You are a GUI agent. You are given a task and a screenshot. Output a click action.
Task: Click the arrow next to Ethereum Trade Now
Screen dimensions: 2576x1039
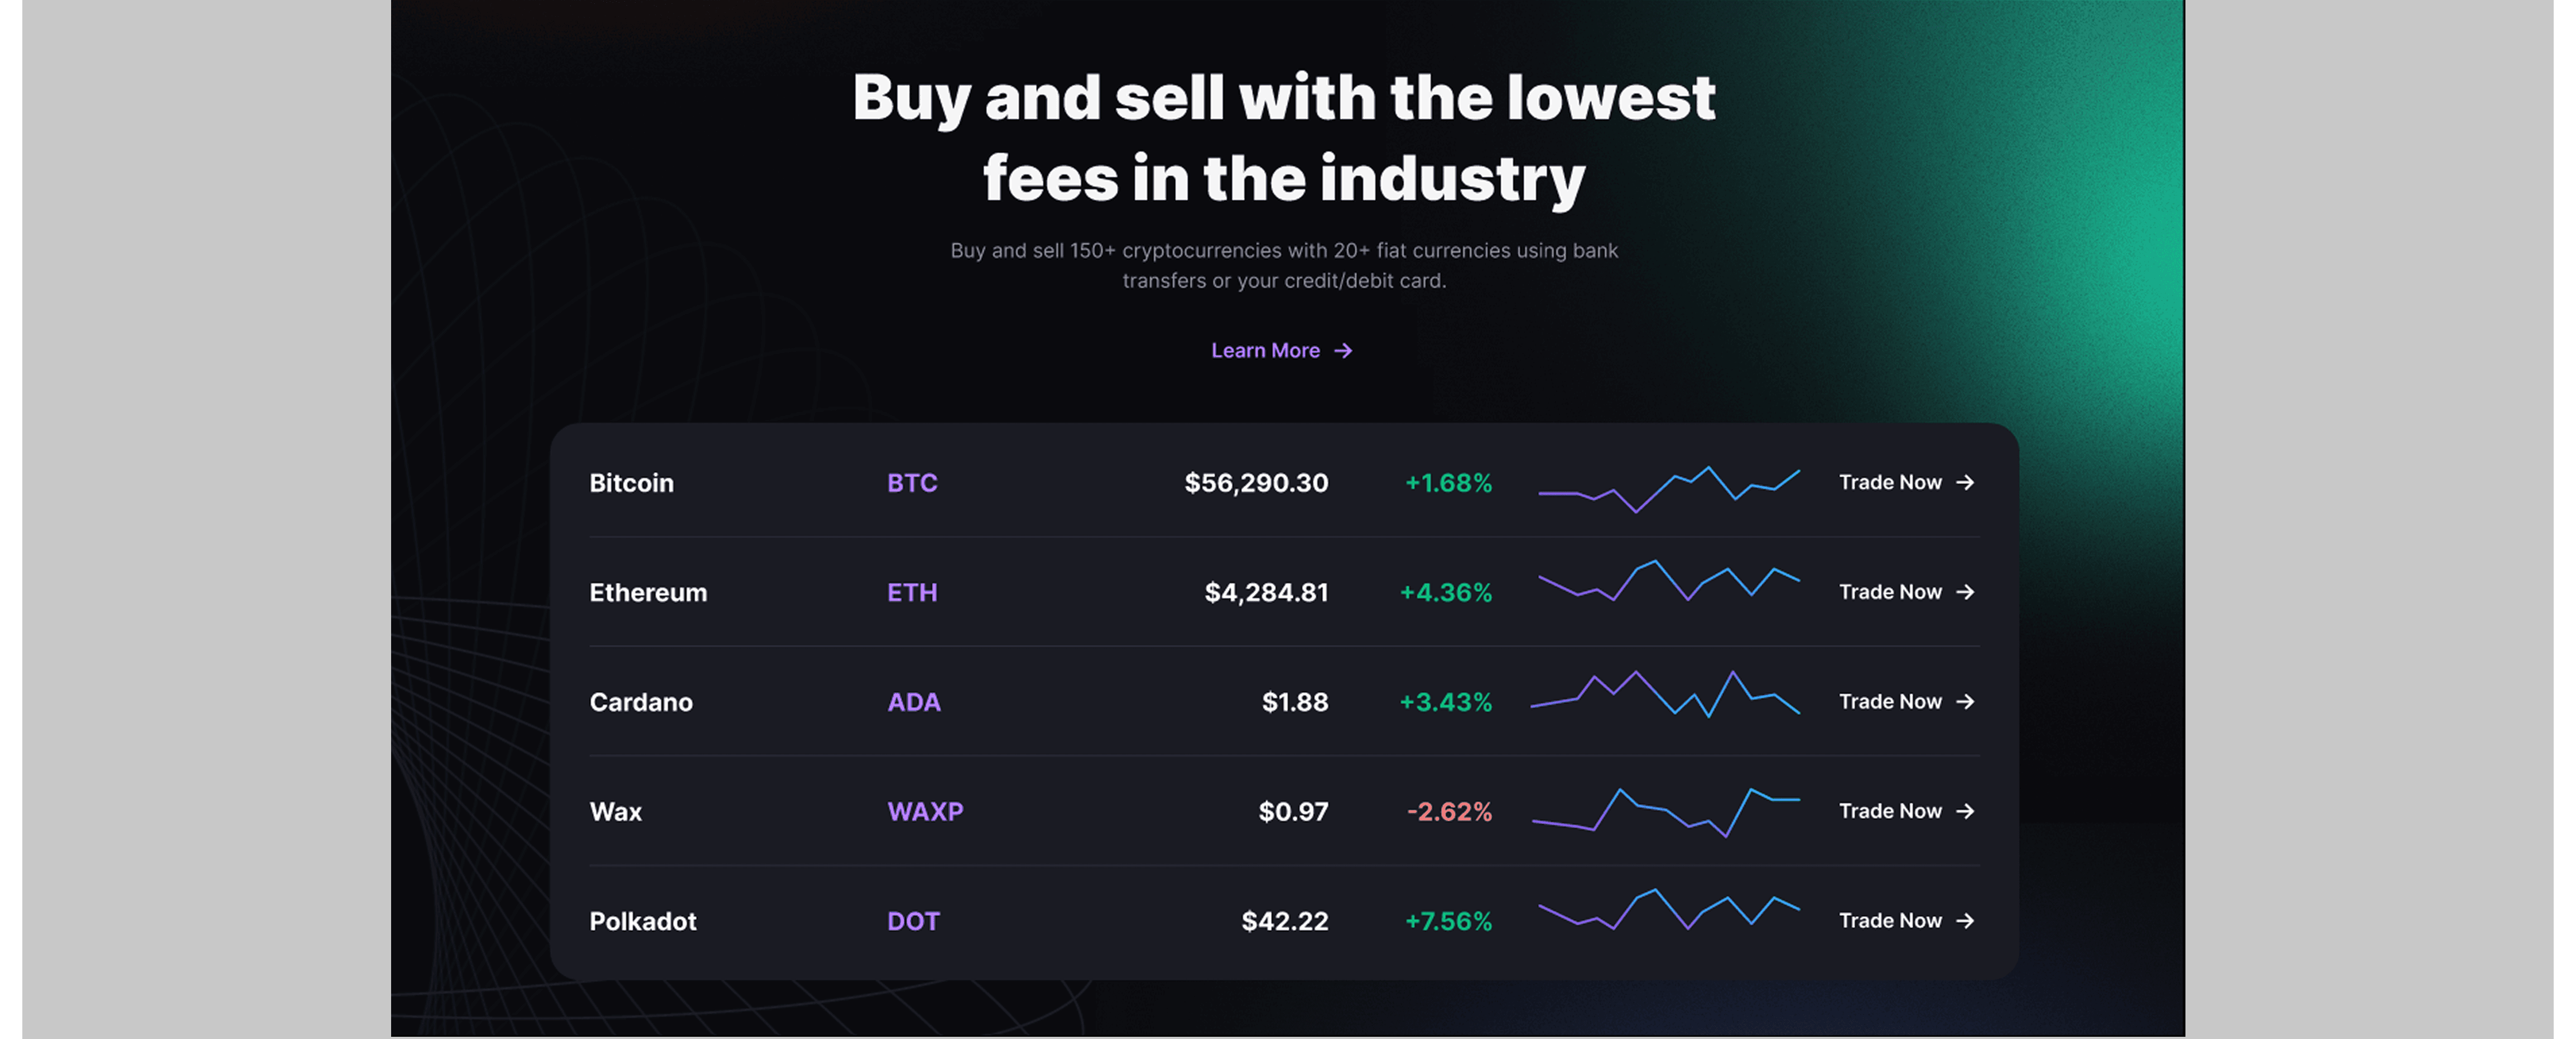click(x=1965, y=593)
